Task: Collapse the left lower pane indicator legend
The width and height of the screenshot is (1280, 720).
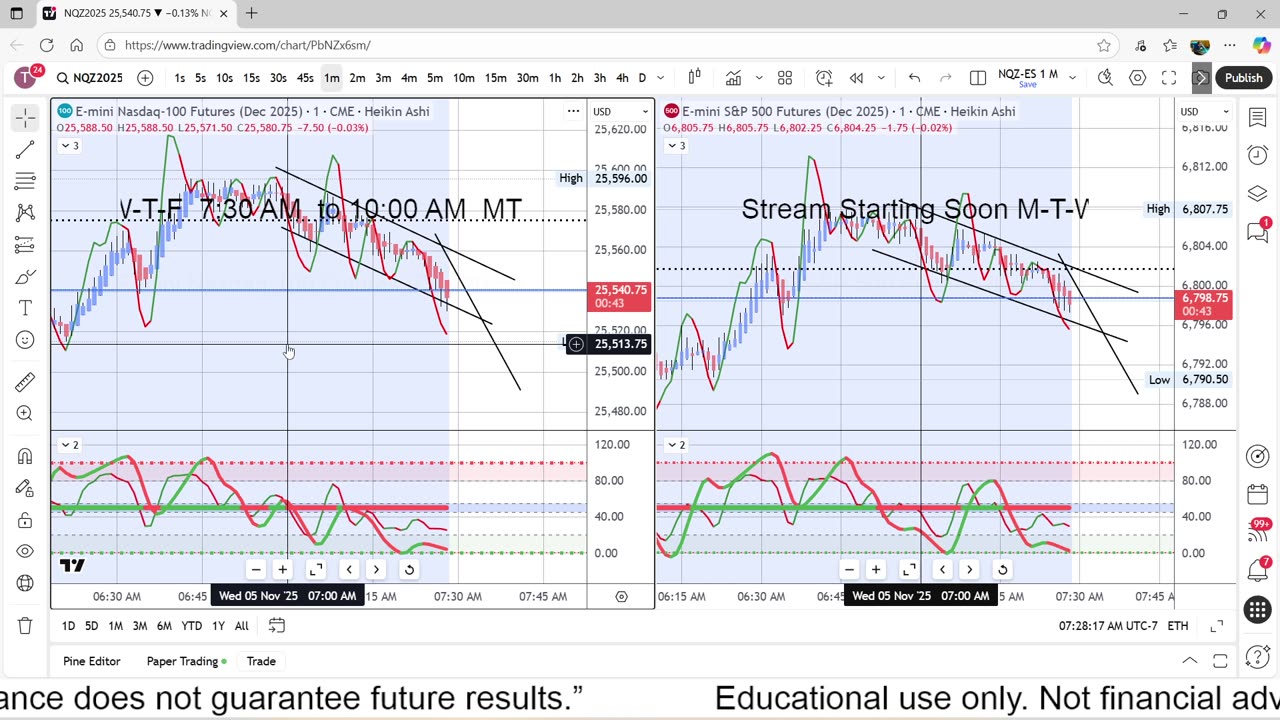Action: click(69, 445)
